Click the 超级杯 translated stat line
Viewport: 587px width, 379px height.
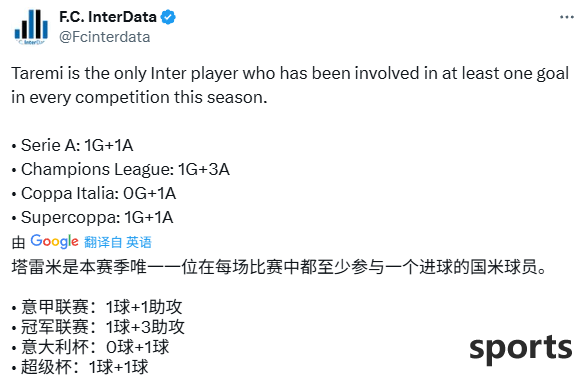(x=80, y=367)
